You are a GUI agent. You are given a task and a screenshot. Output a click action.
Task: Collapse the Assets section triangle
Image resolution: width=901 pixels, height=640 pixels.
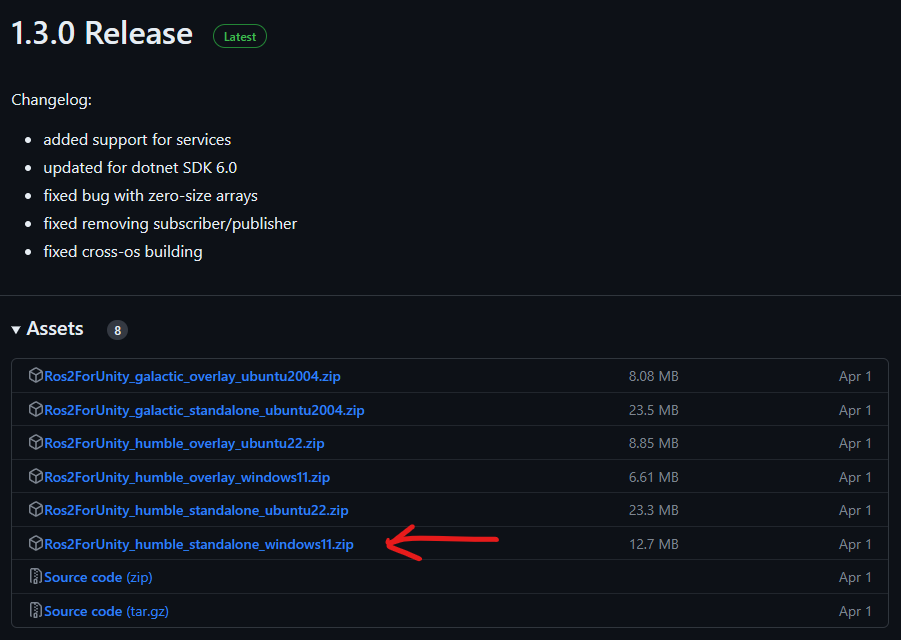click(16, 330)
